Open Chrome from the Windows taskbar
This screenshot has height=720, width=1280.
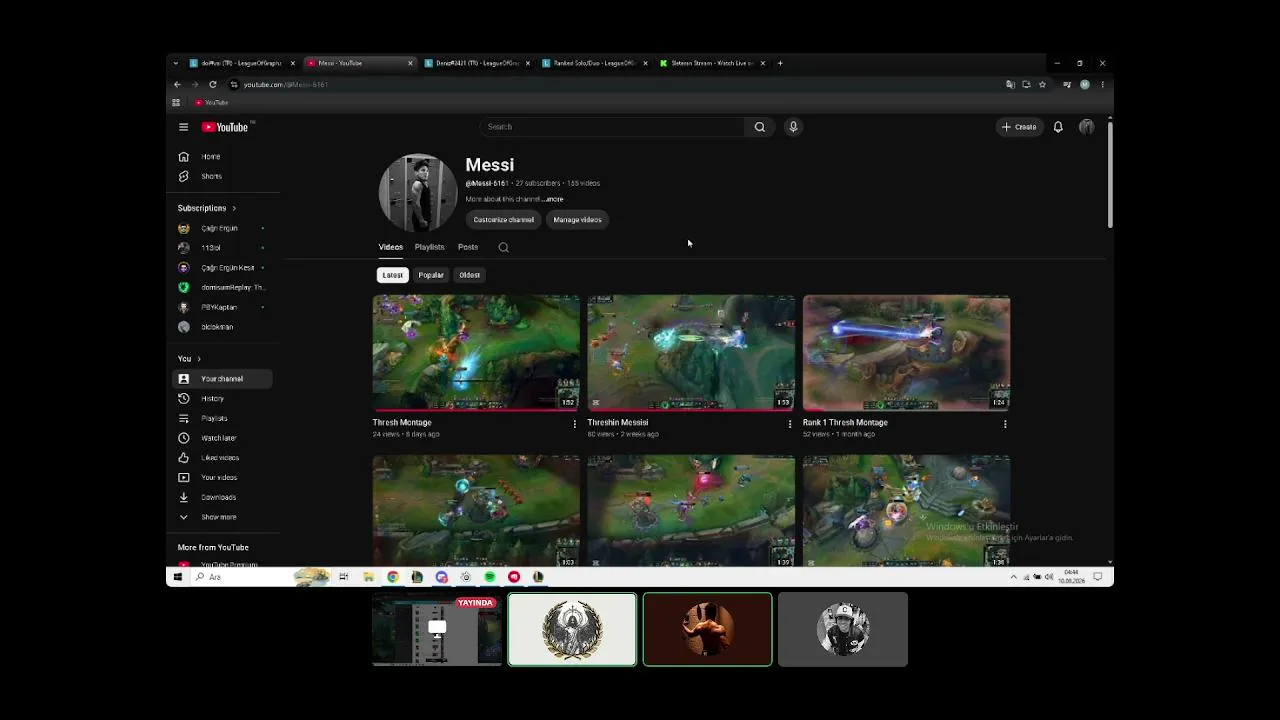pyautogui.click(x=393, y=577)
